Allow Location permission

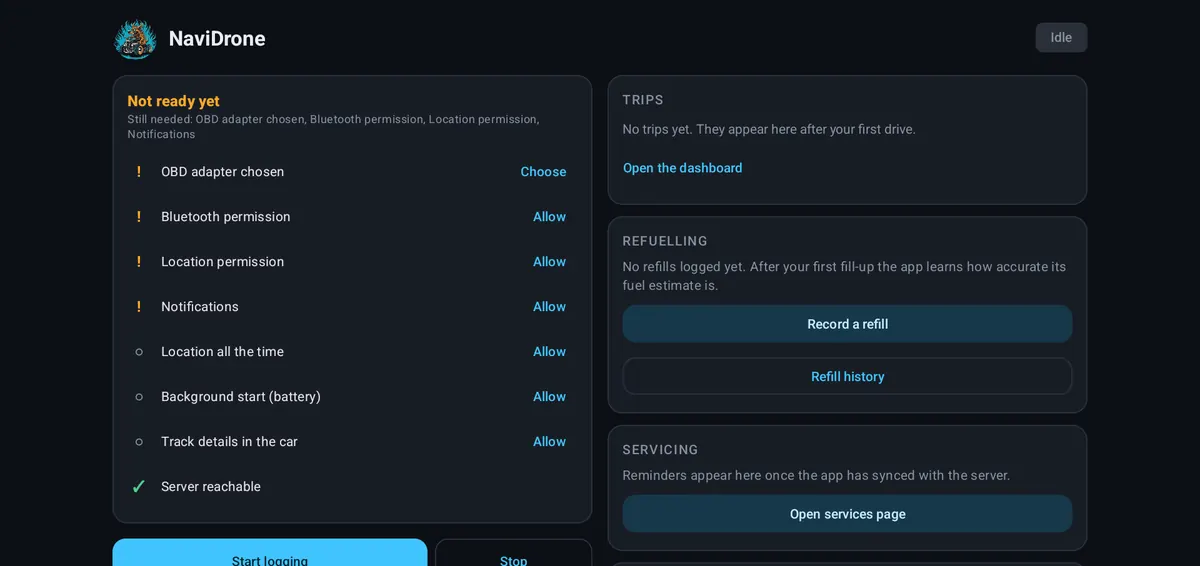pos(549,262)
